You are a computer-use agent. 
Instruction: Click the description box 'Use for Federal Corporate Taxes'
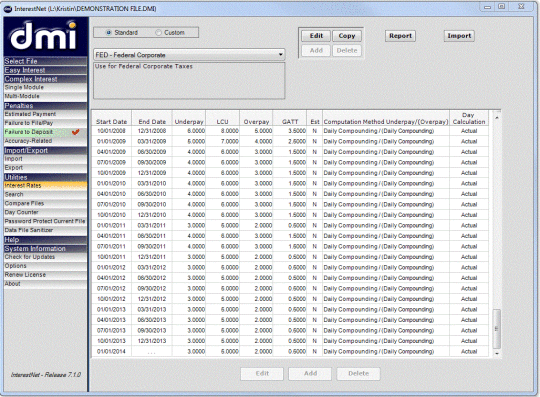pos(189,80)
